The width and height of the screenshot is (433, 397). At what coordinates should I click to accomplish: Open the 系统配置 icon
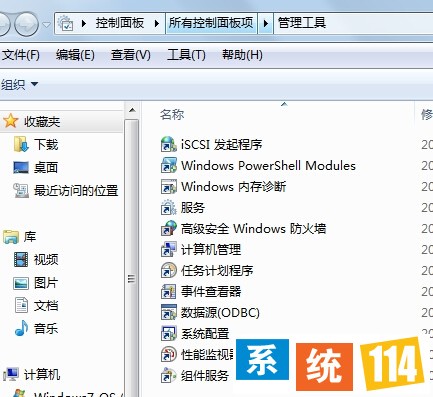click(168, 334)
